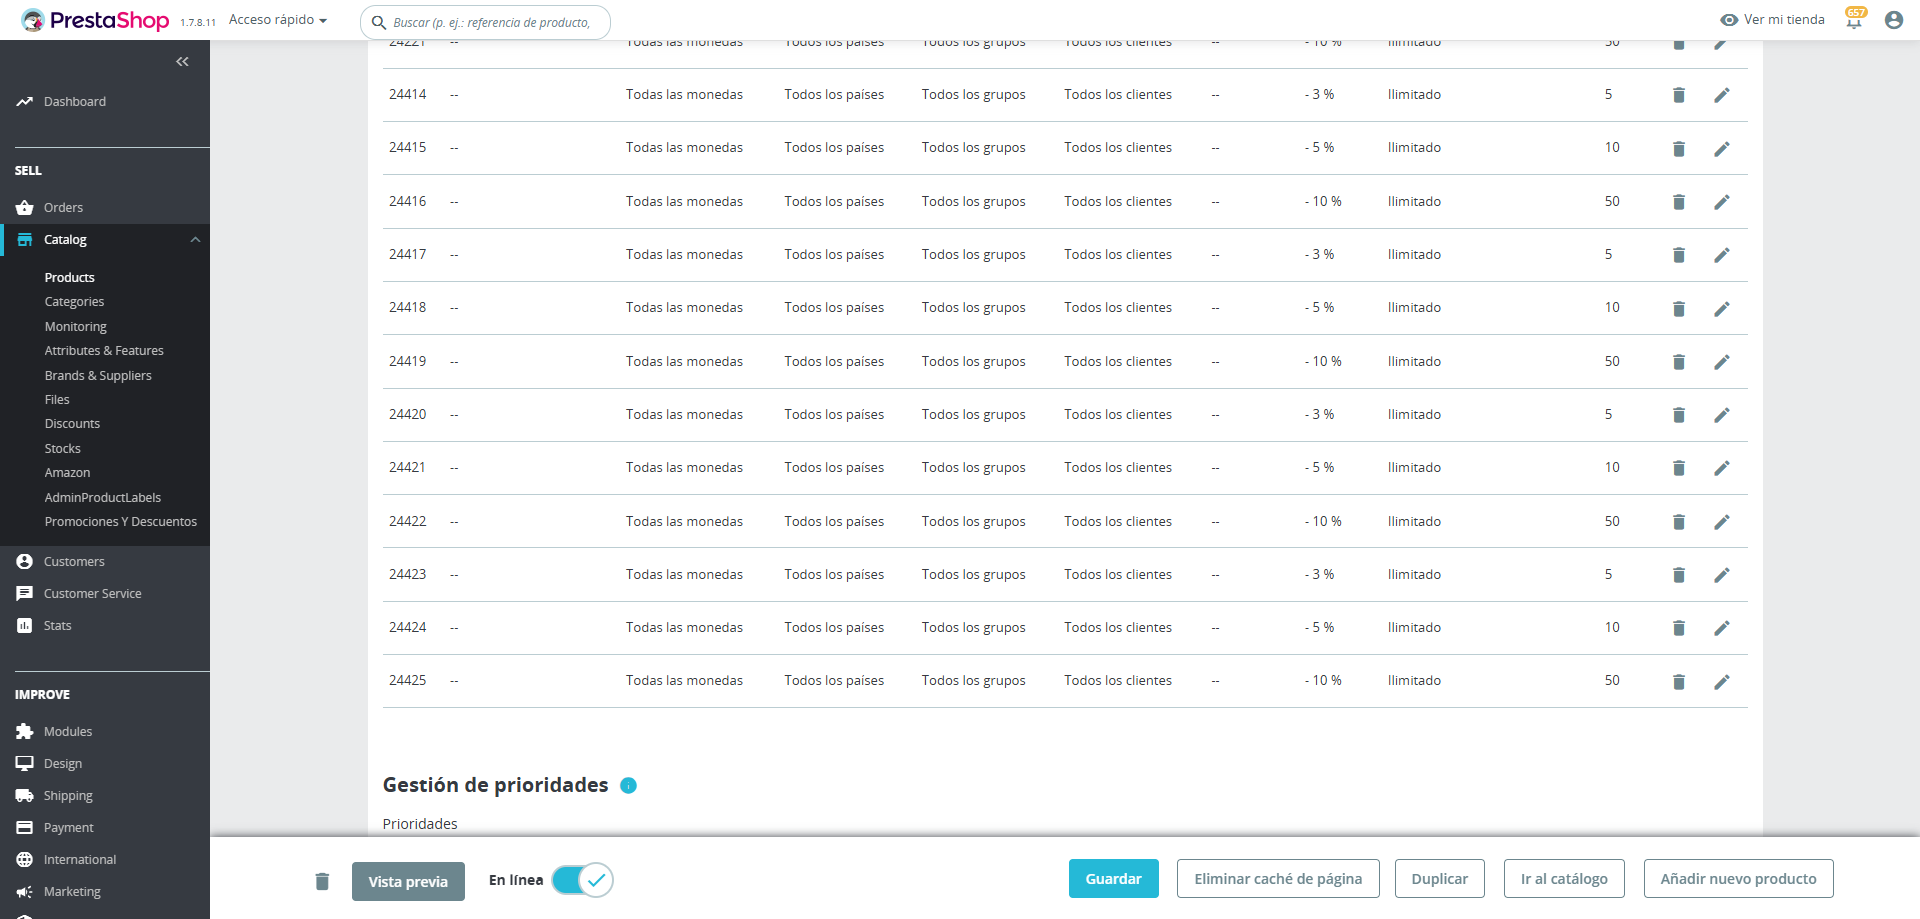Edit specific price rule 24416
1920x919 pixels.
(1722, 202)
